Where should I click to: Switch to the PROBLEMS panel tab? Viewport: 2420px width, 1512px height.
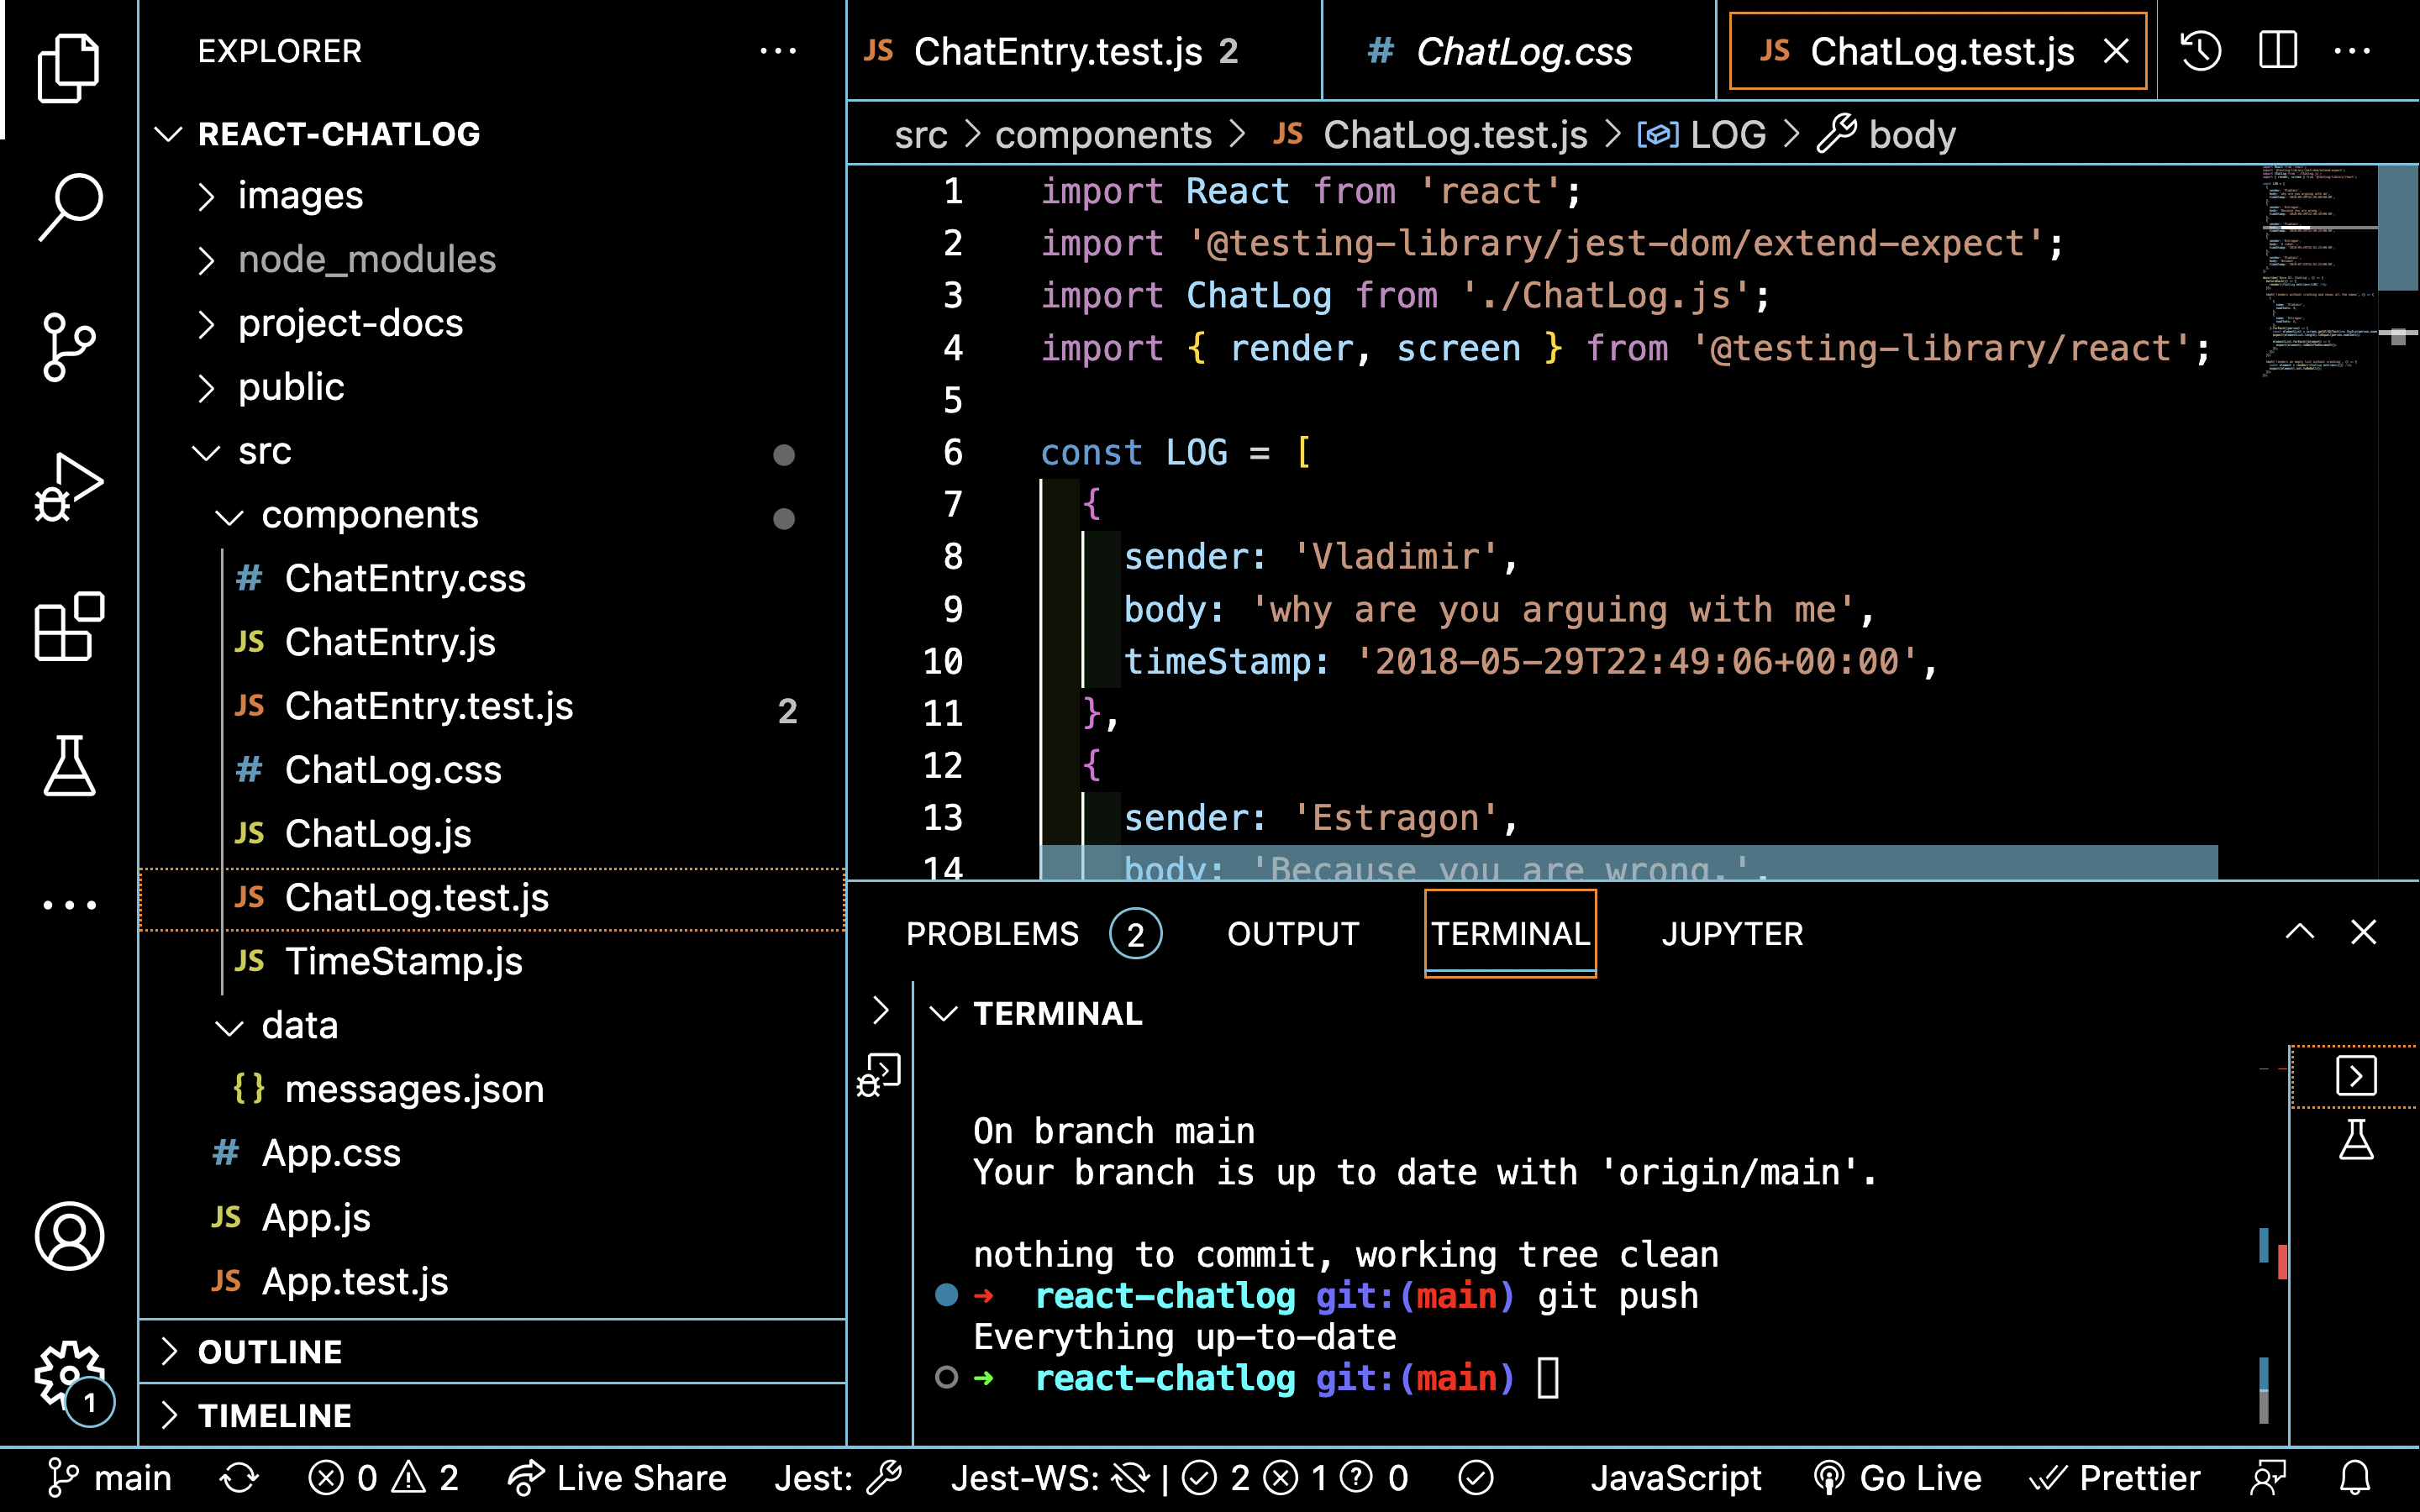click(992, 934)
